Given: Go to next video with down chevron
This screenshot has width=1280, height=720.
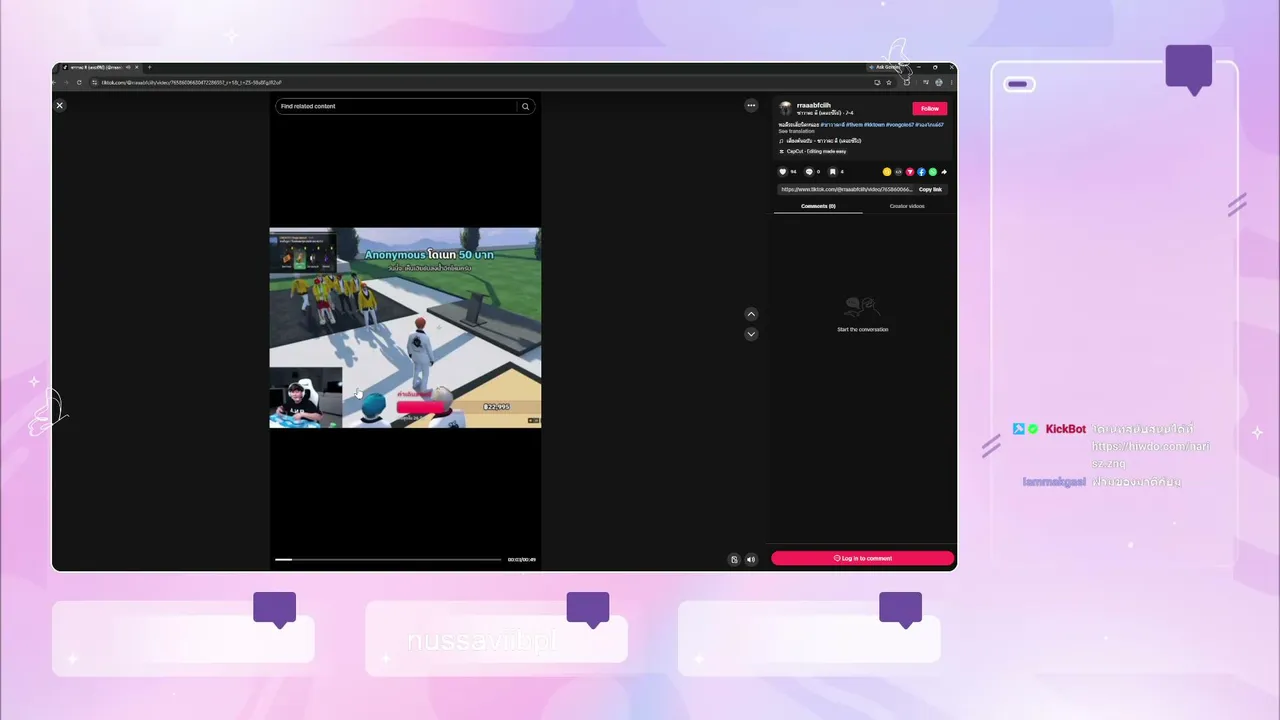Looking at the screenshot, I should point(751,334).
